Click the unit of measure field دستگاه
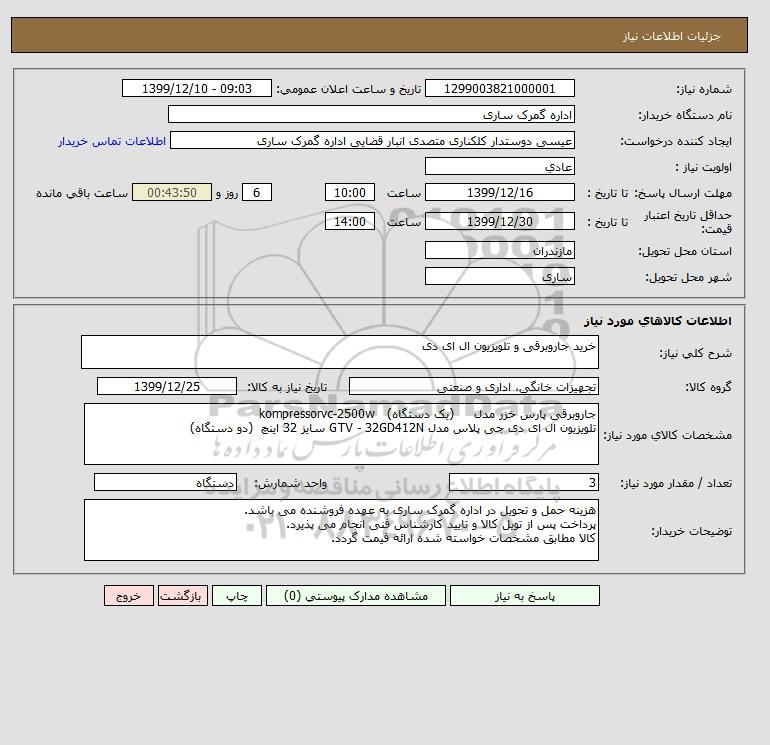 tap(165, 482)
